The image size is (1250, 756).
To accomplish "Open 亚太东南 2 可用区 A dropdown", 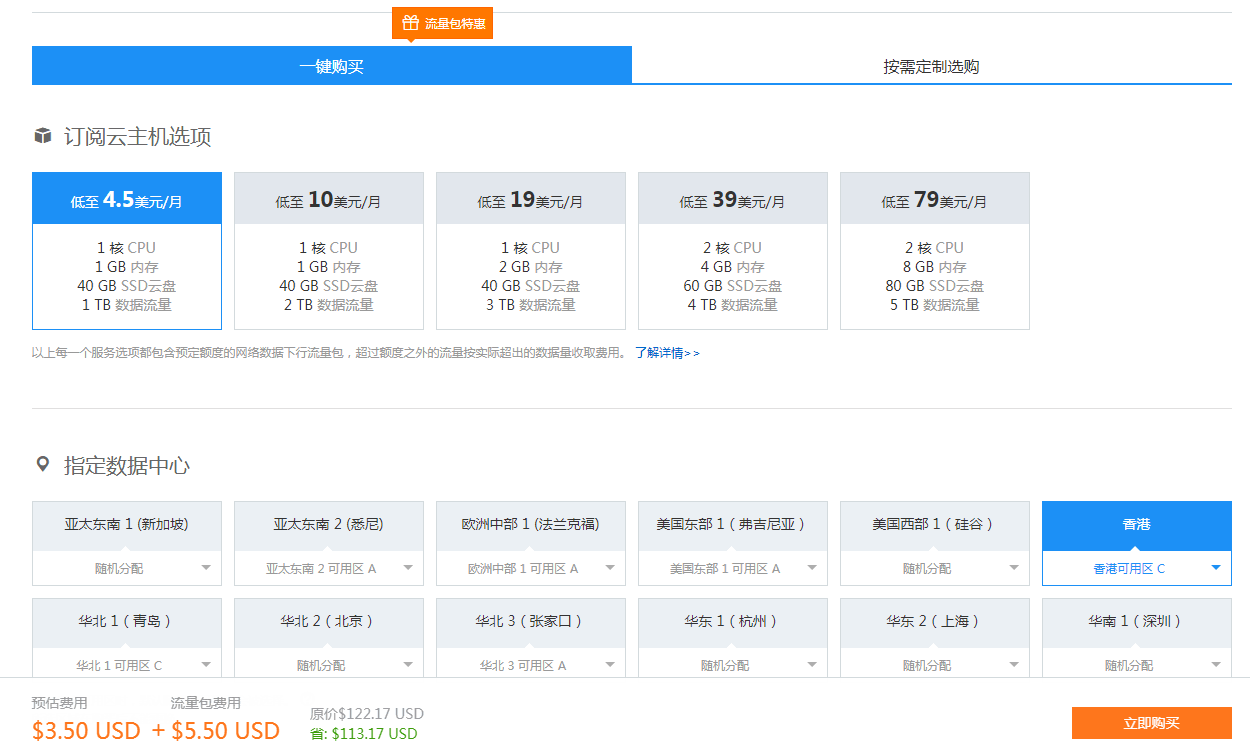I will tap(329, 568).
